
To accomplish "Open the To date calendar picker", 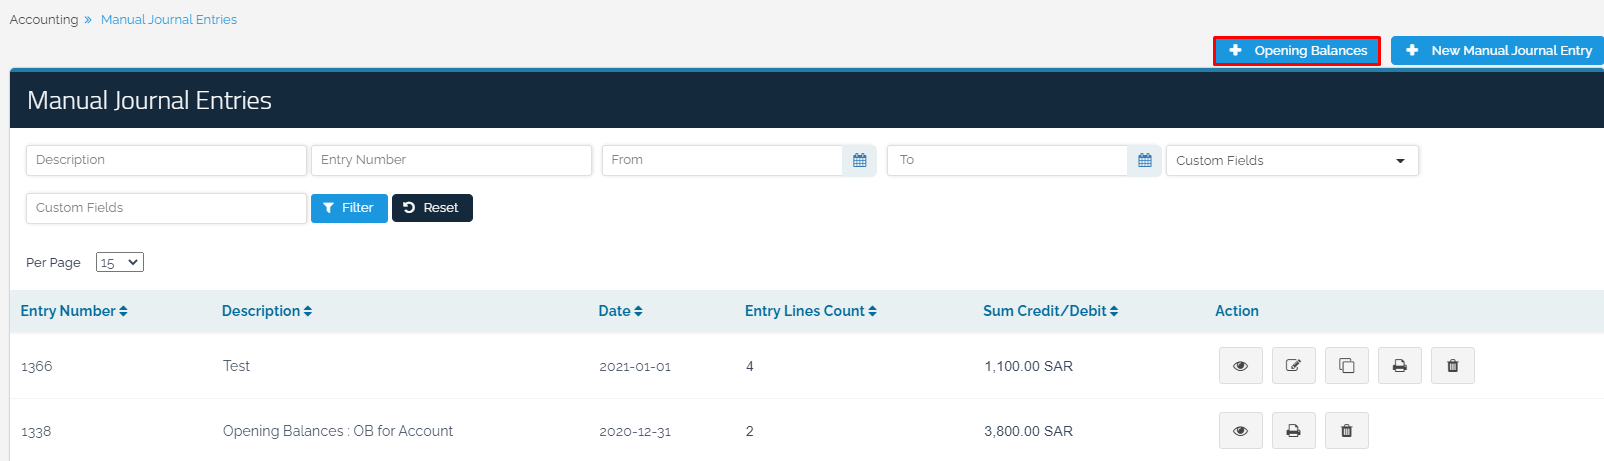I will click(x=1144, y=160).
